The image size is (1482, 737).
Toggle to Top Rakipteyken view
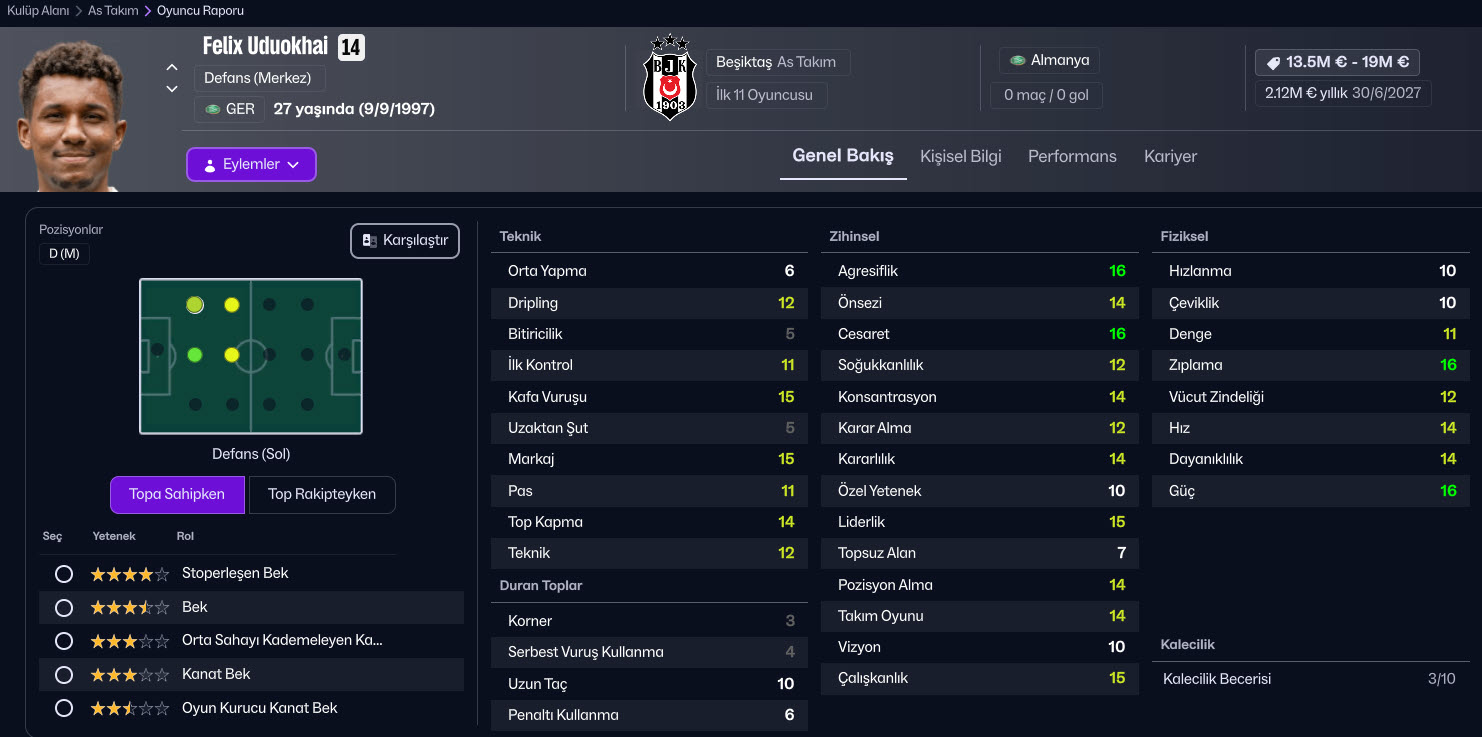(322, 494)
